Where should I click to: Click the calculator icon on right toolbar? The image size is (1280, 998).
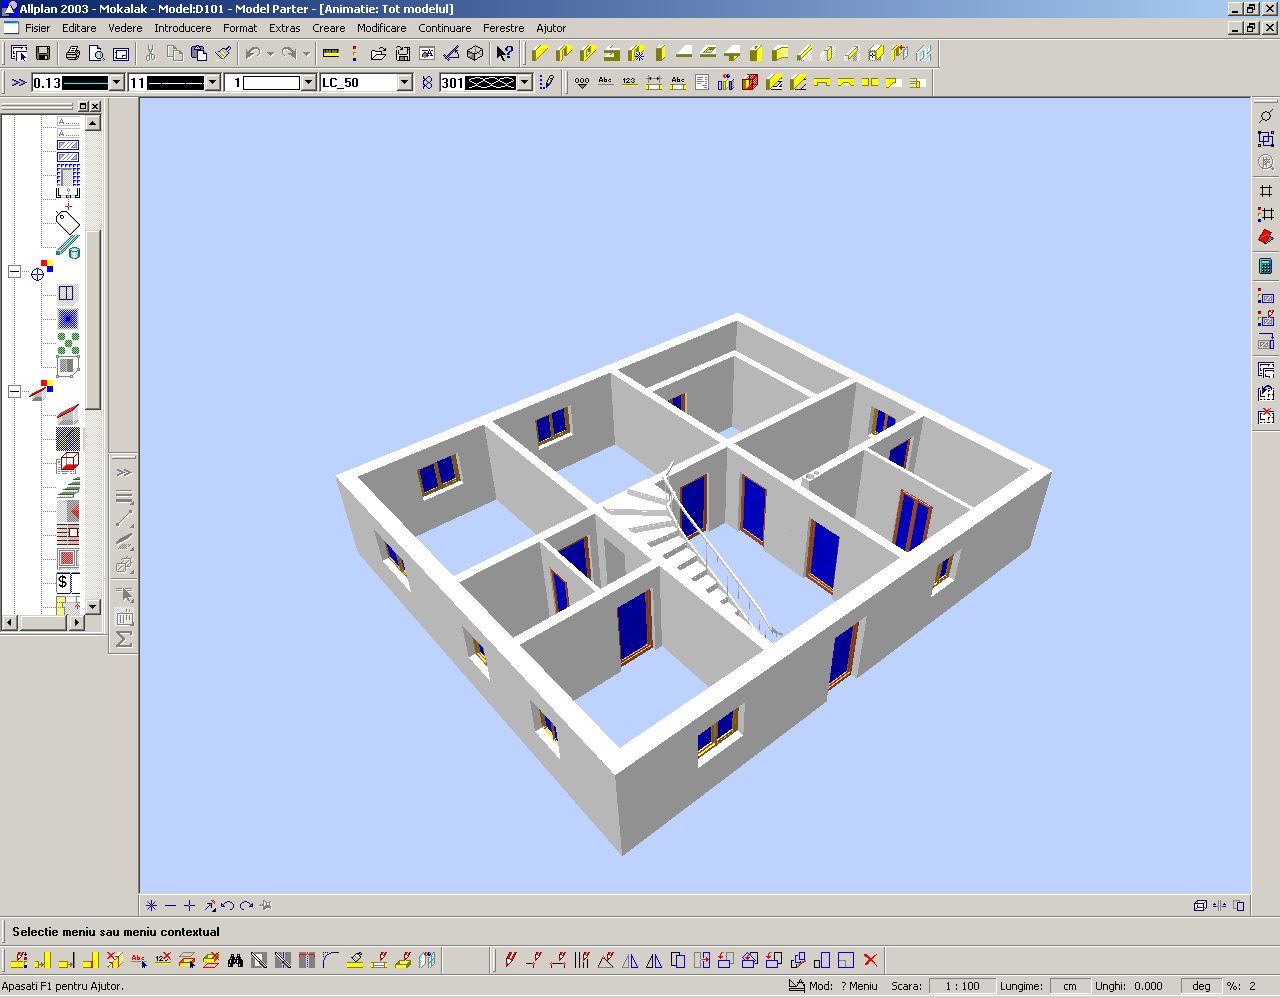[x=1266, y=266]
